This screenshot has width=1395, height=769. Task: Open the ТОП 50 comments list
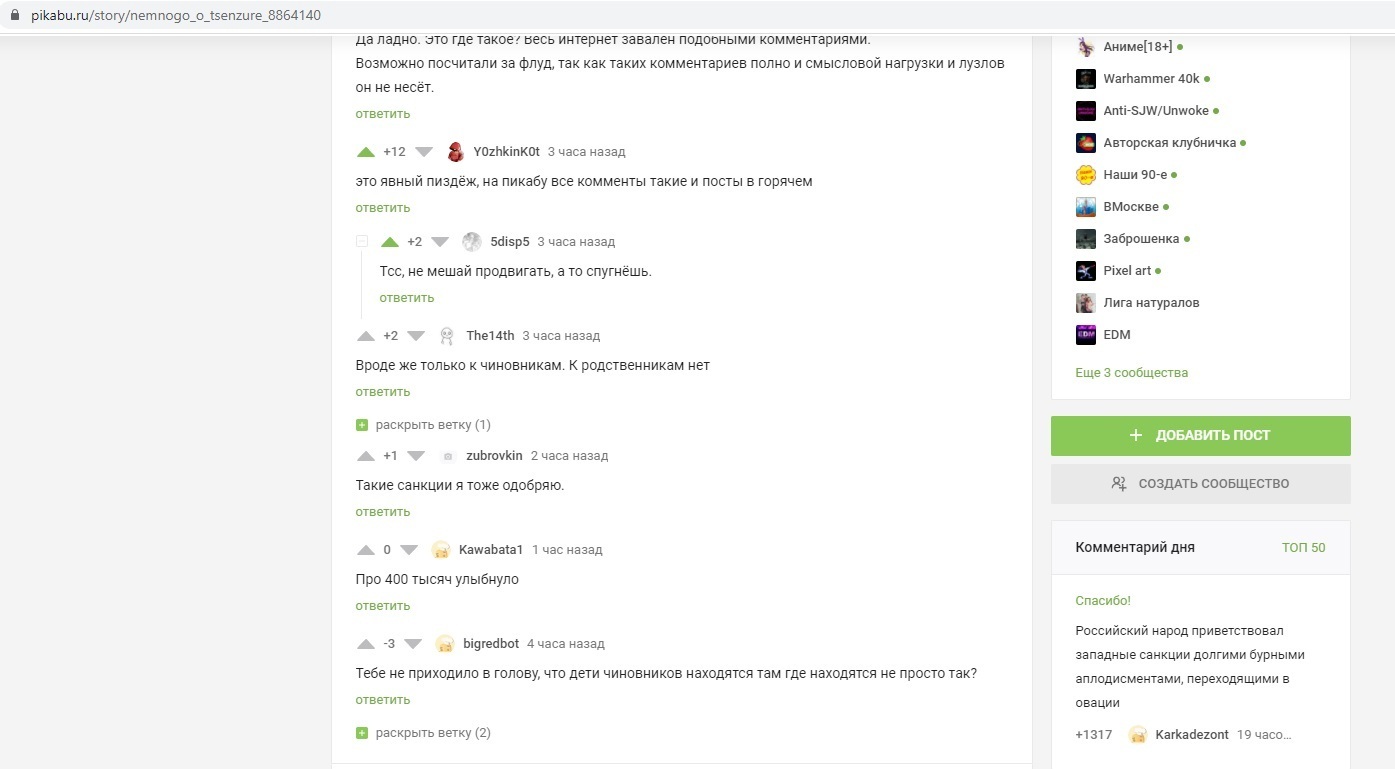point(1303,547)
